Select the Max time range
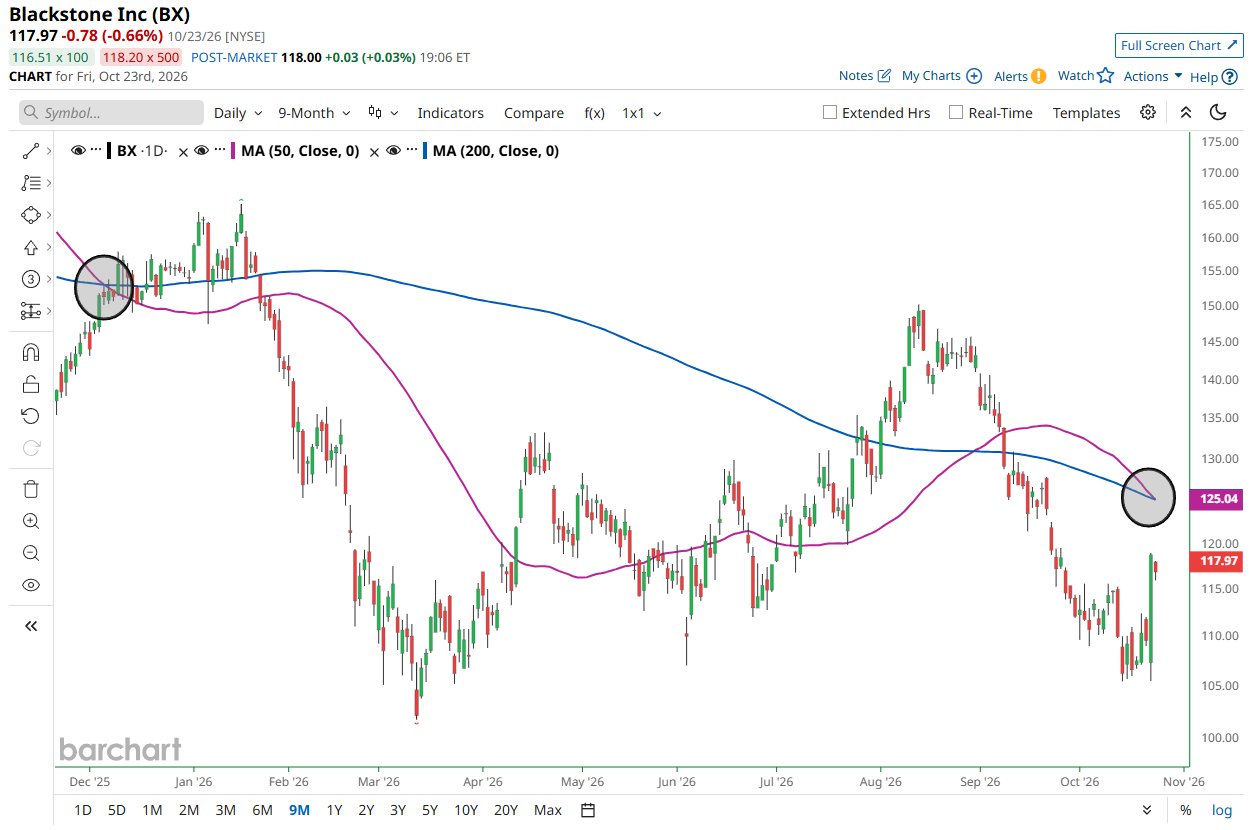This screenshot has width=1253, height=830. point(547,810)
